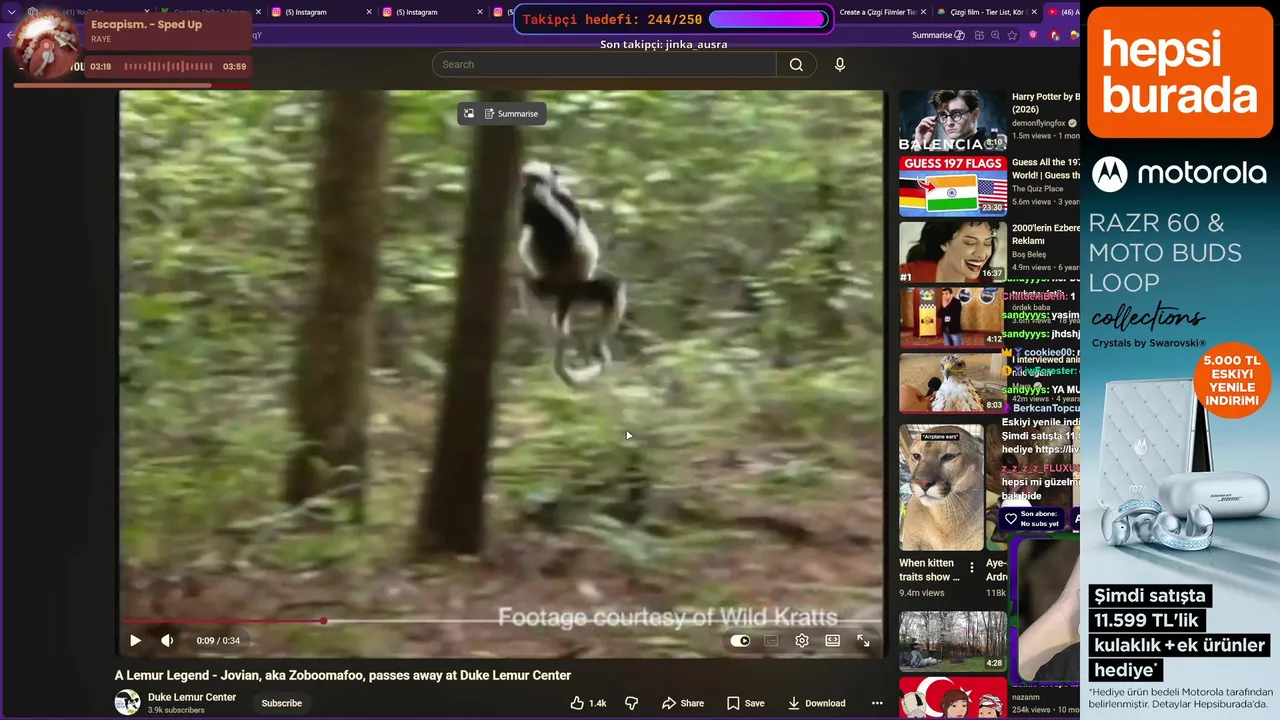Dislike the video with the thumbs down
1280x720 pixels.
click(x=631, y=703)
